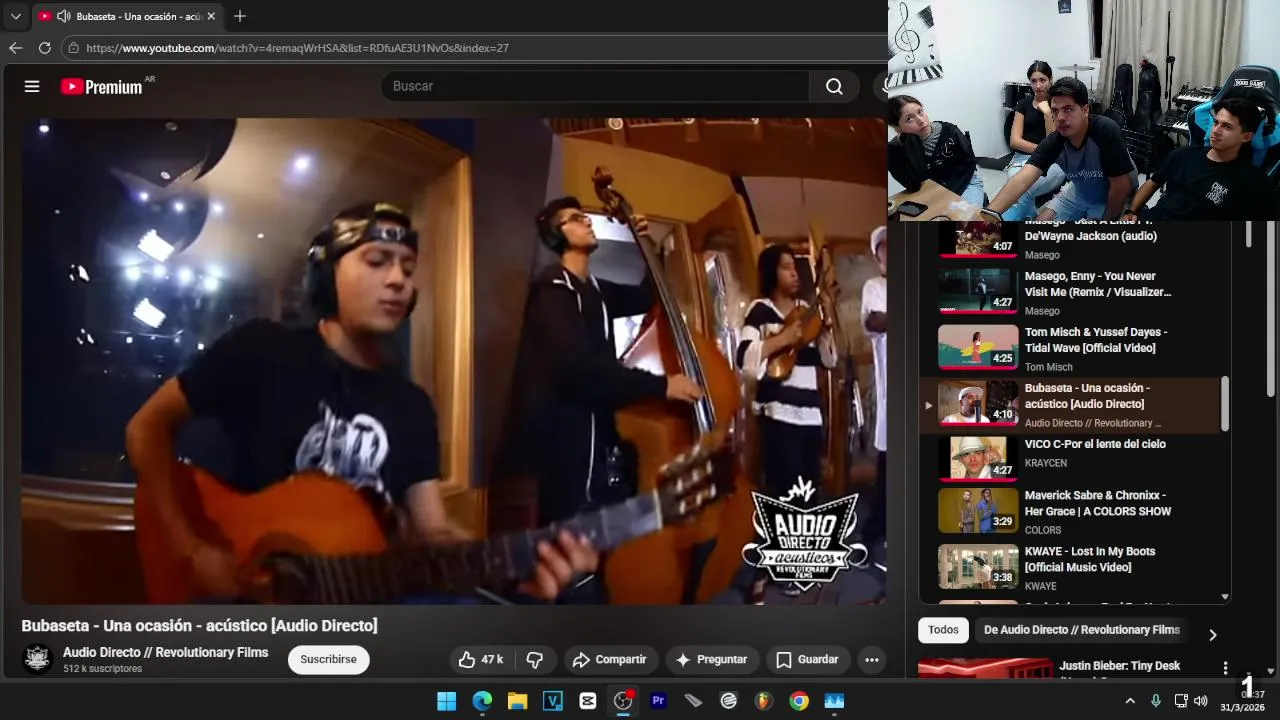
Task: Open Tom Misch channel name in playlist
Action: tap(1049, 367)
